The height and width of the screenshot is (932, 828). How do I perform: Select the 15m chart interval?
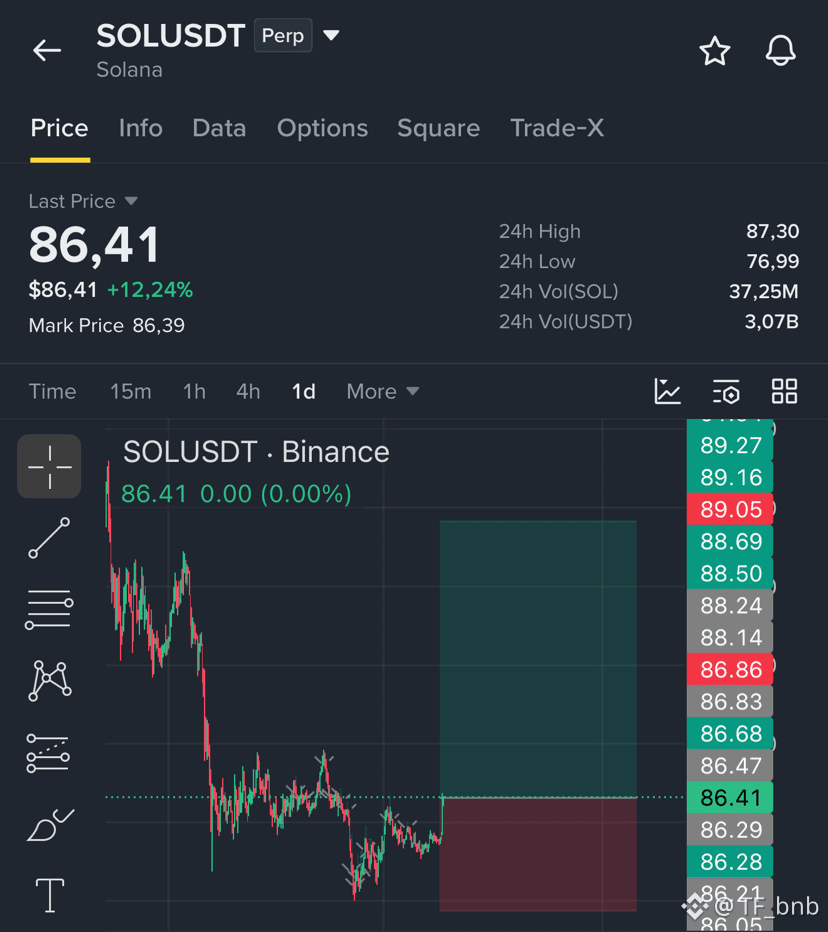click(x=131, y=392)
